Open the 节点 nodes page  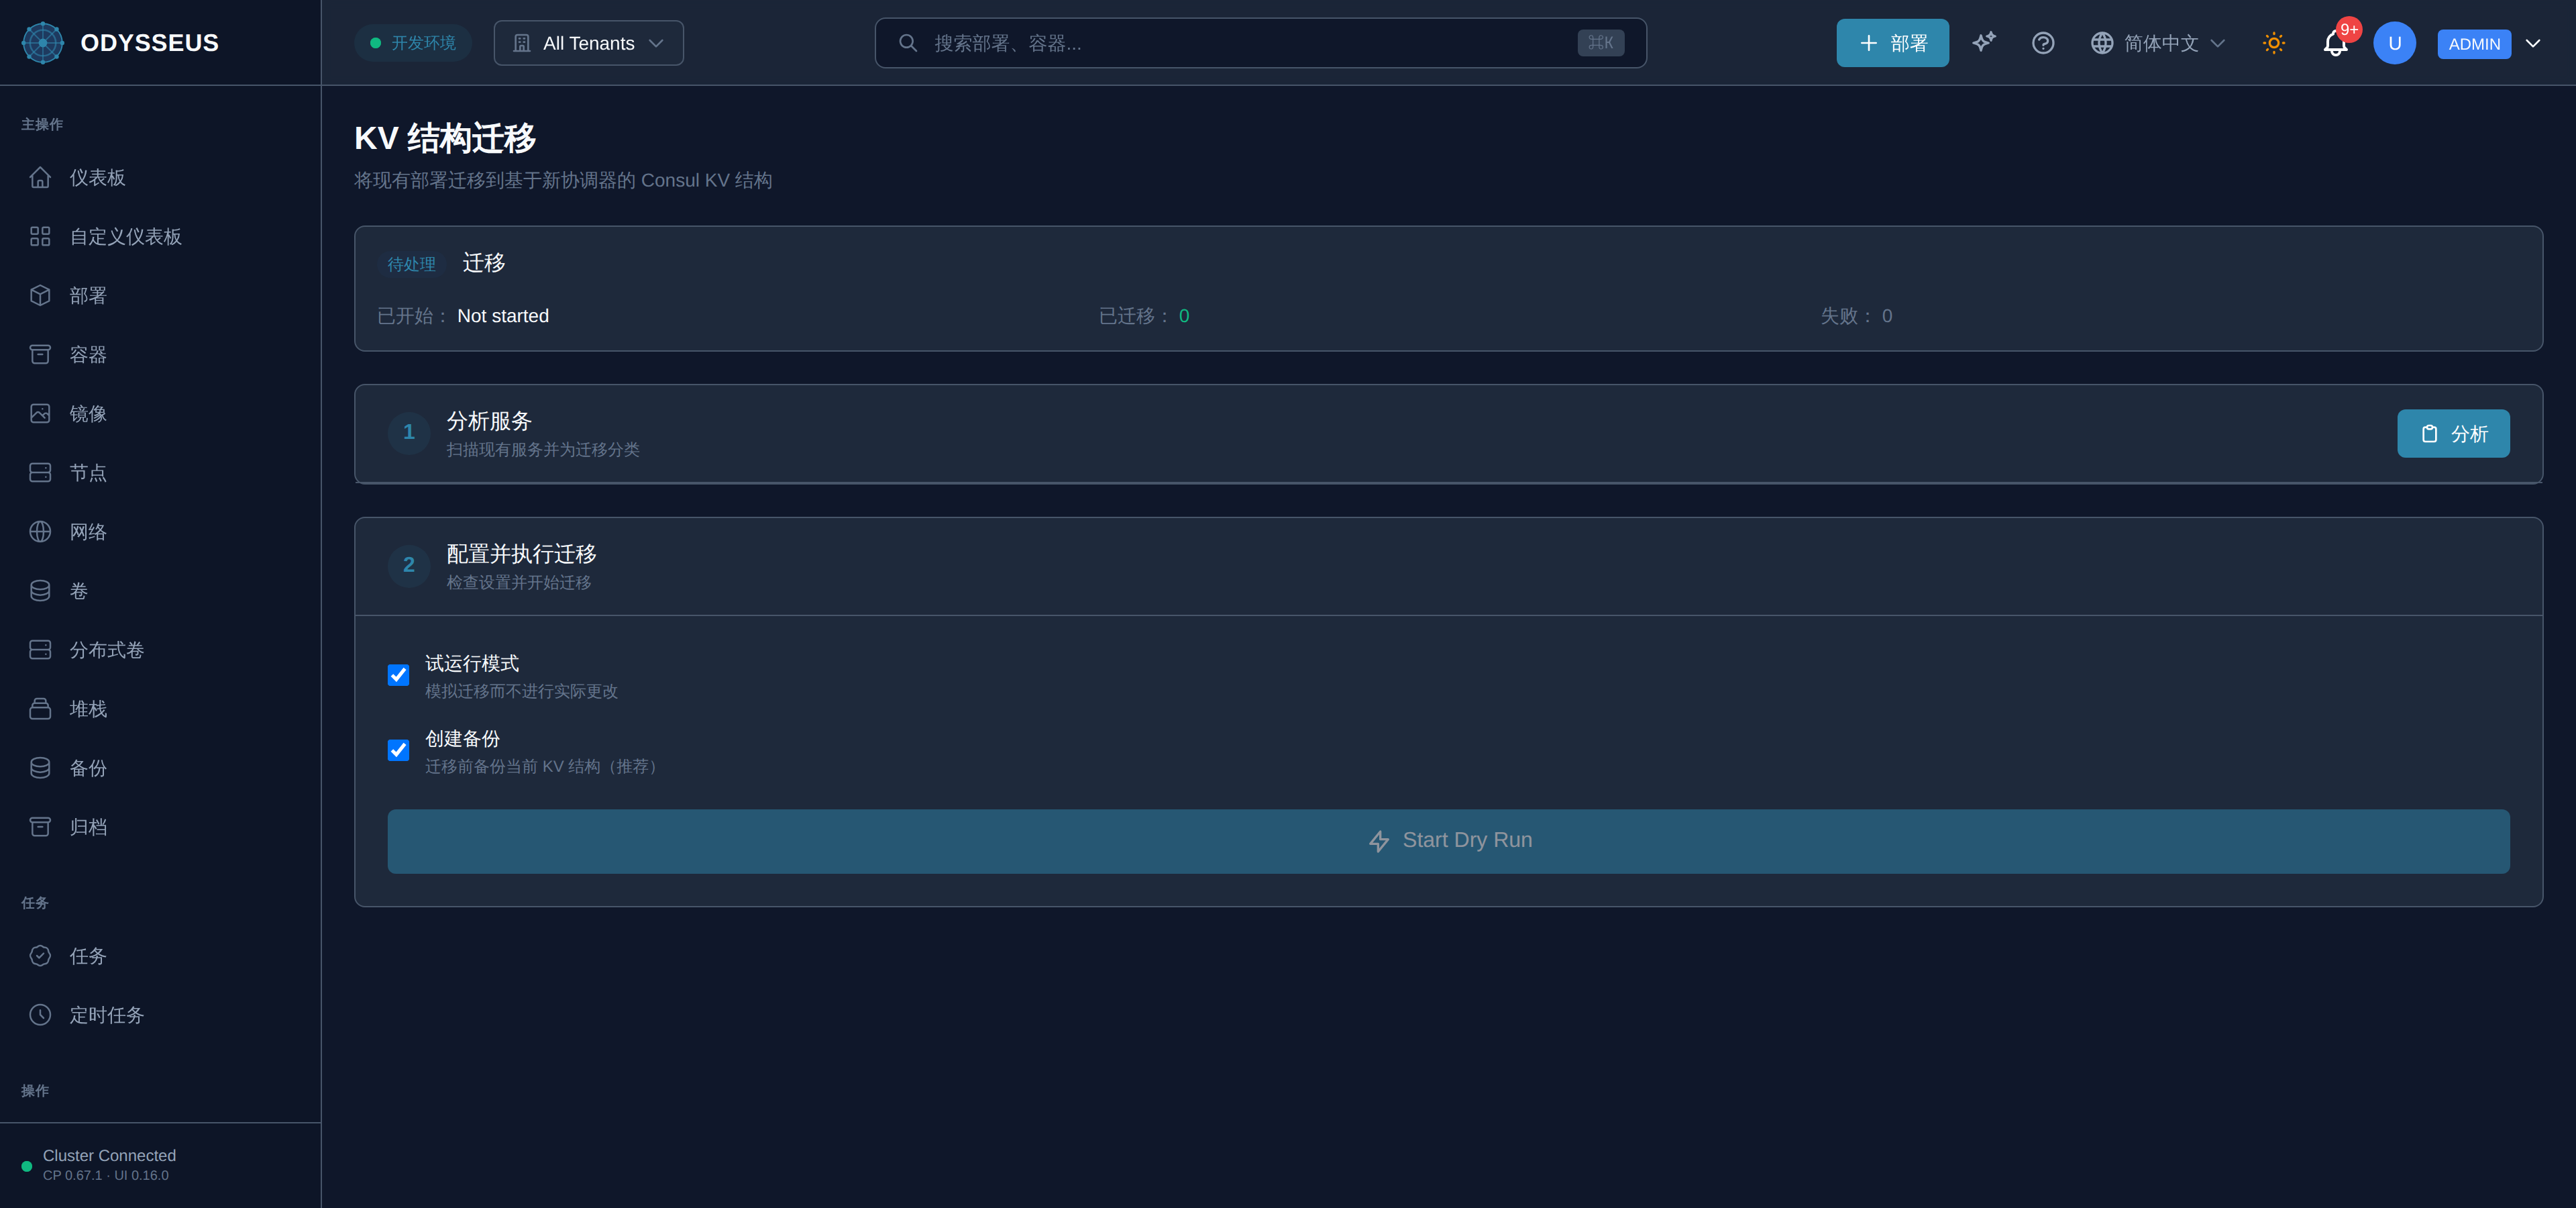[160, 472]
